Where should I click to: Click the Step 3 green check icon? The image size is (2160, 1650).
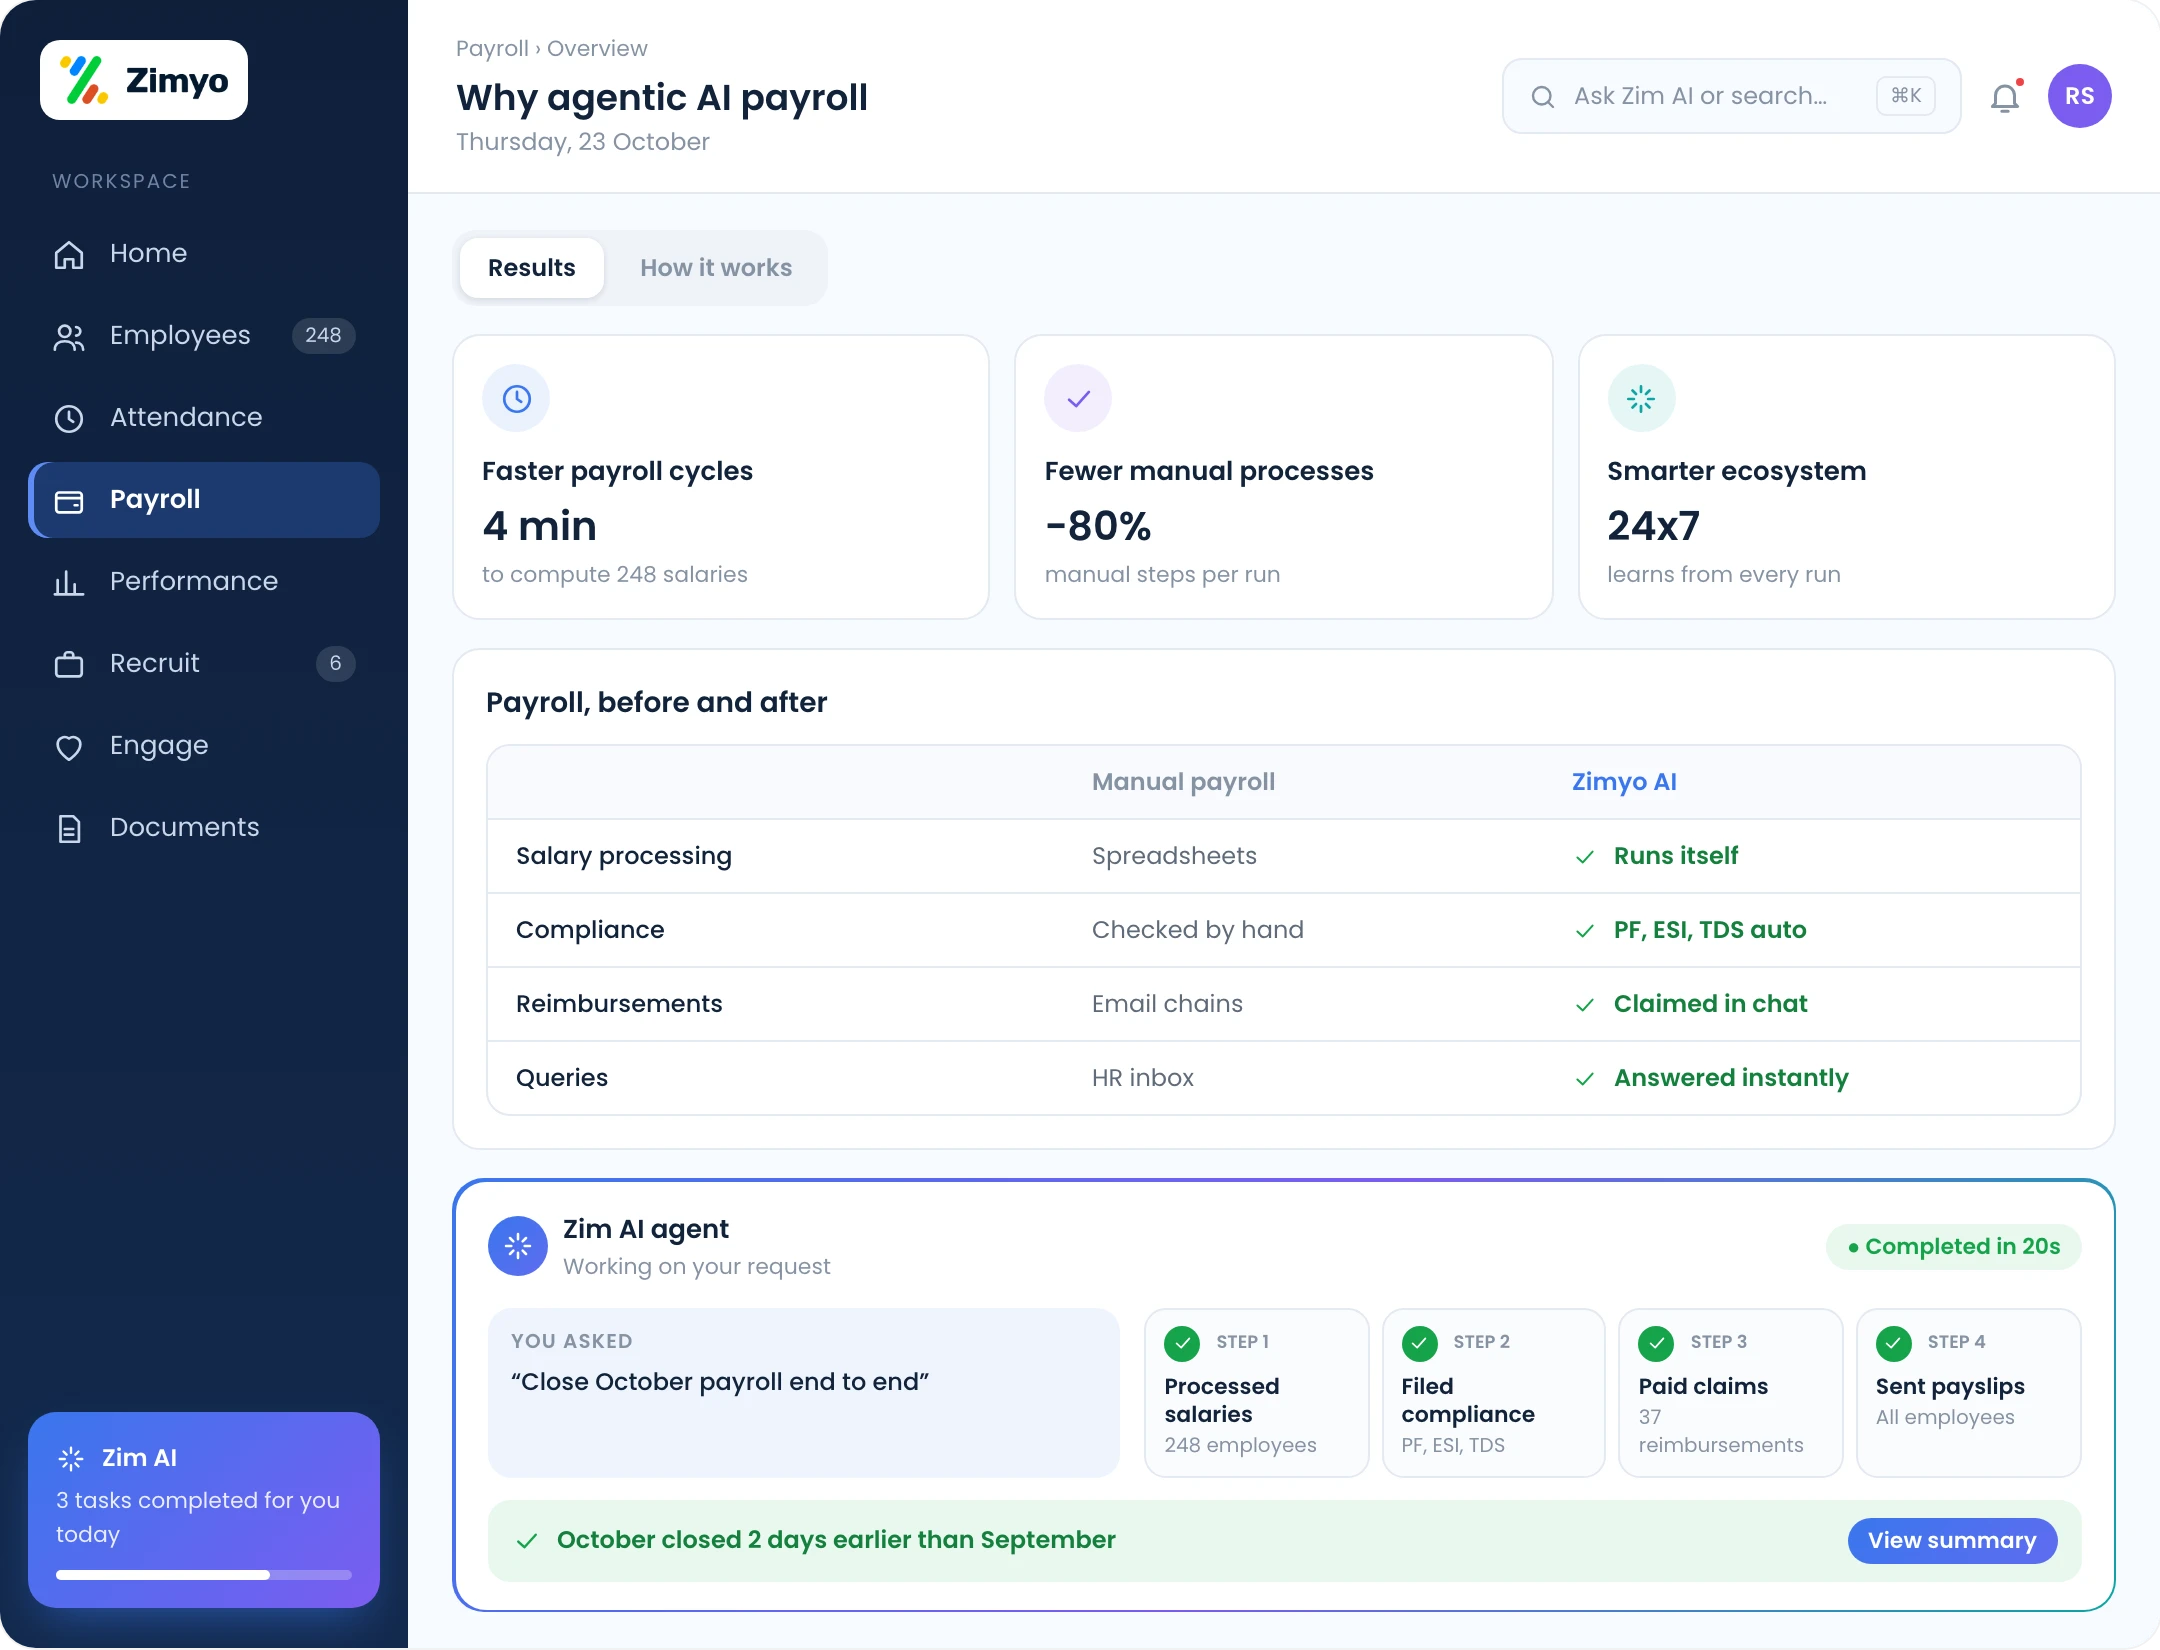(x=1656, y=1343)
